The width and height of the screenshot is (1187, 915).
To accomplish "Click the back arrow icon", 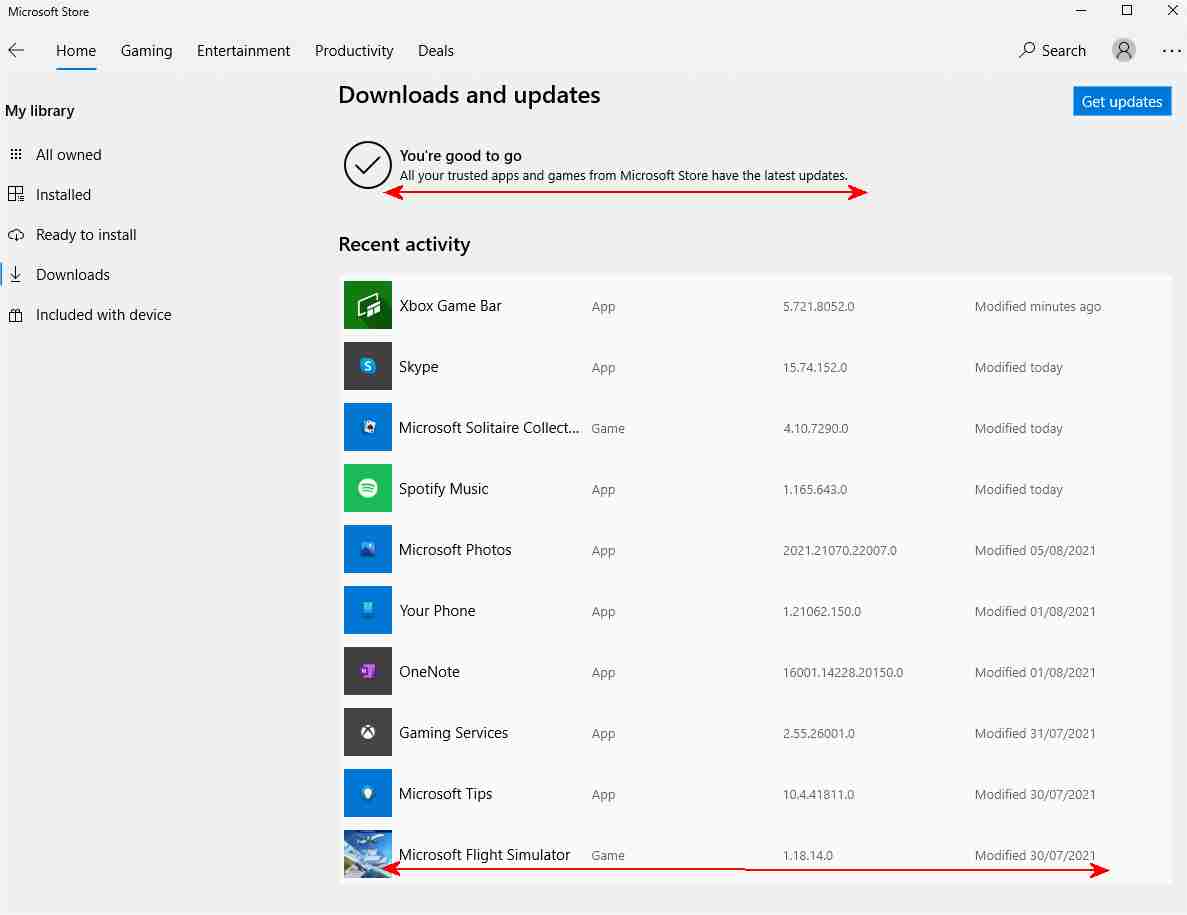I will [x=16, y=50].
